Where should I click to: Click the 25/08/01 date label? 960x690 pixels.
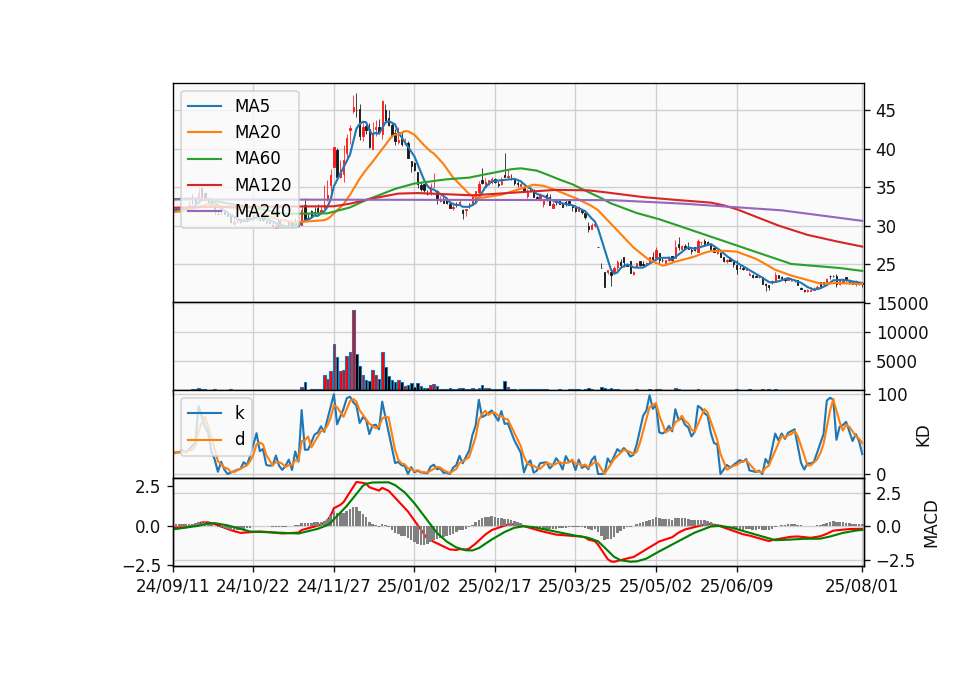click(861, 586)
